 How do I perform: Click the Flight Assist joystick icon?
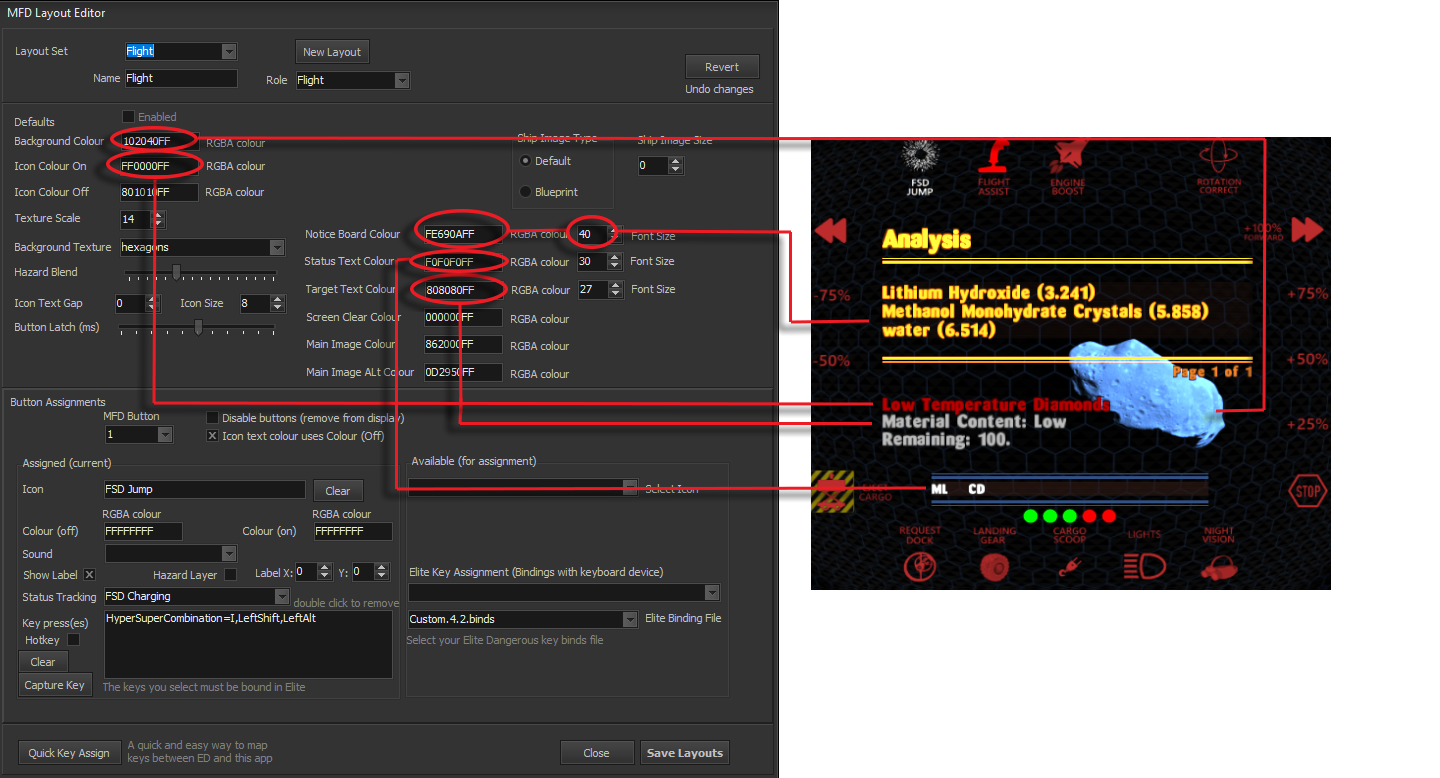[993, 156]
